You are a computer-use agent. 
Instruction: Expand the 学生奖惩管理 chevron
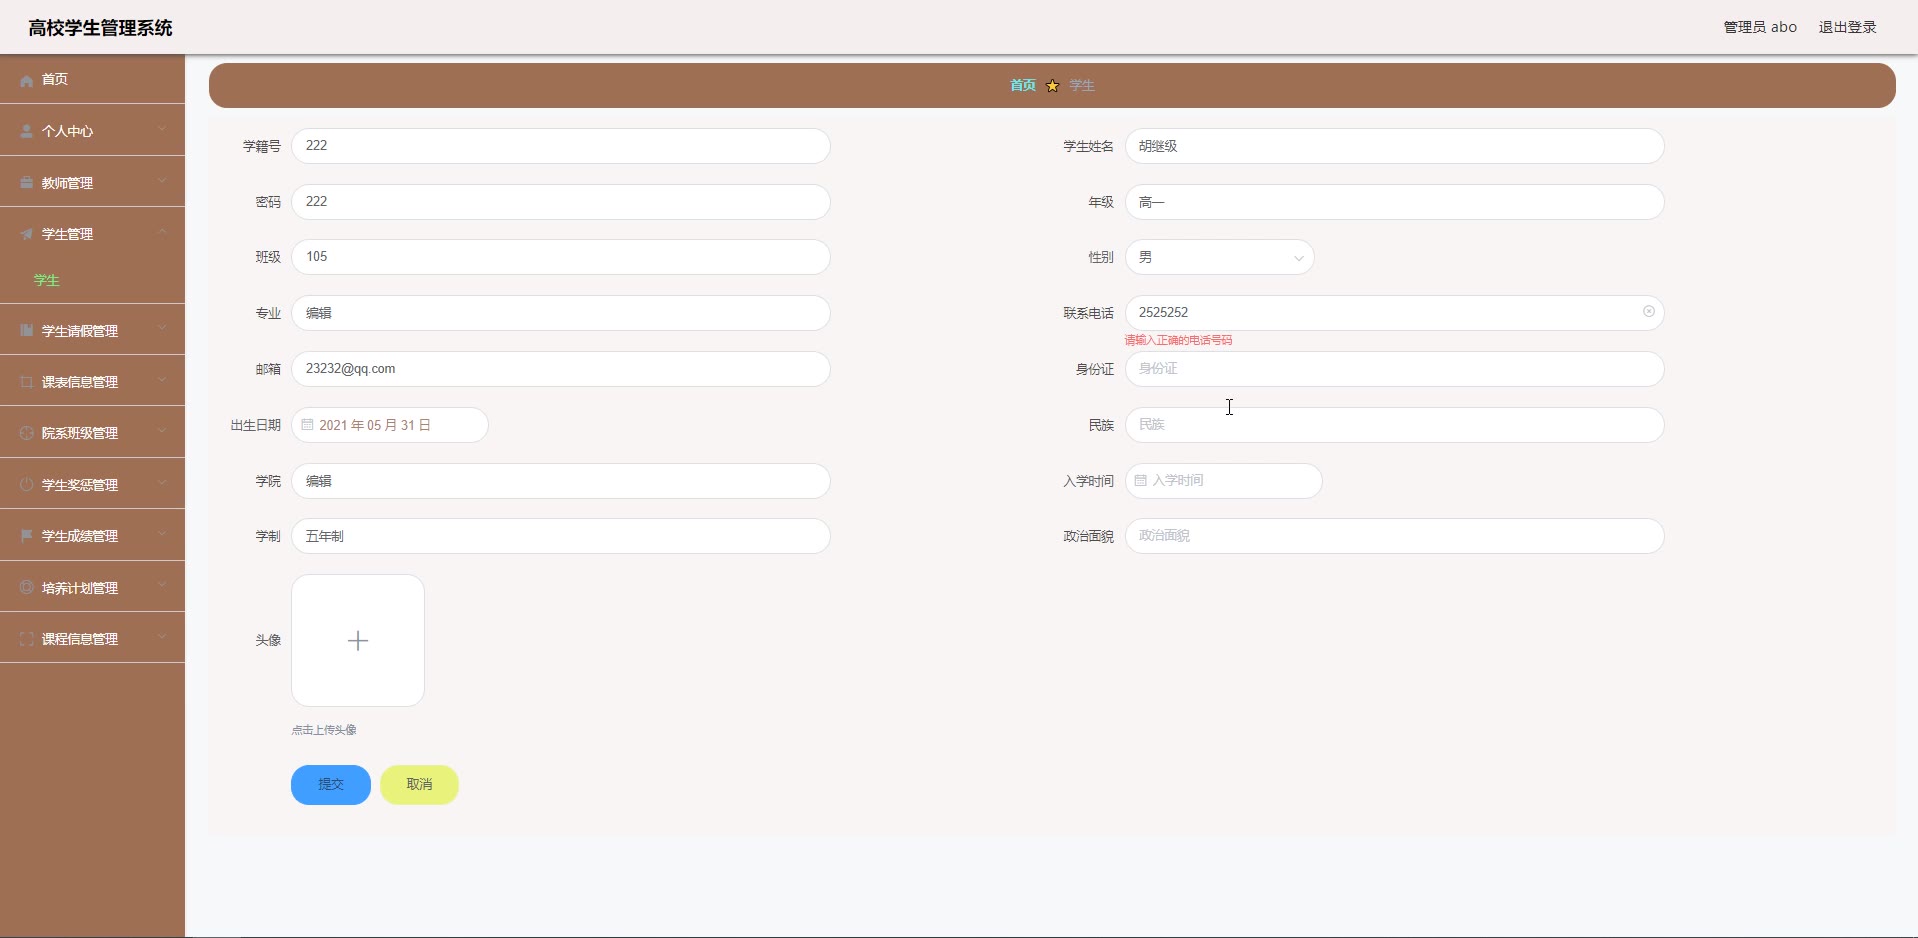click(x=162, y=484)
